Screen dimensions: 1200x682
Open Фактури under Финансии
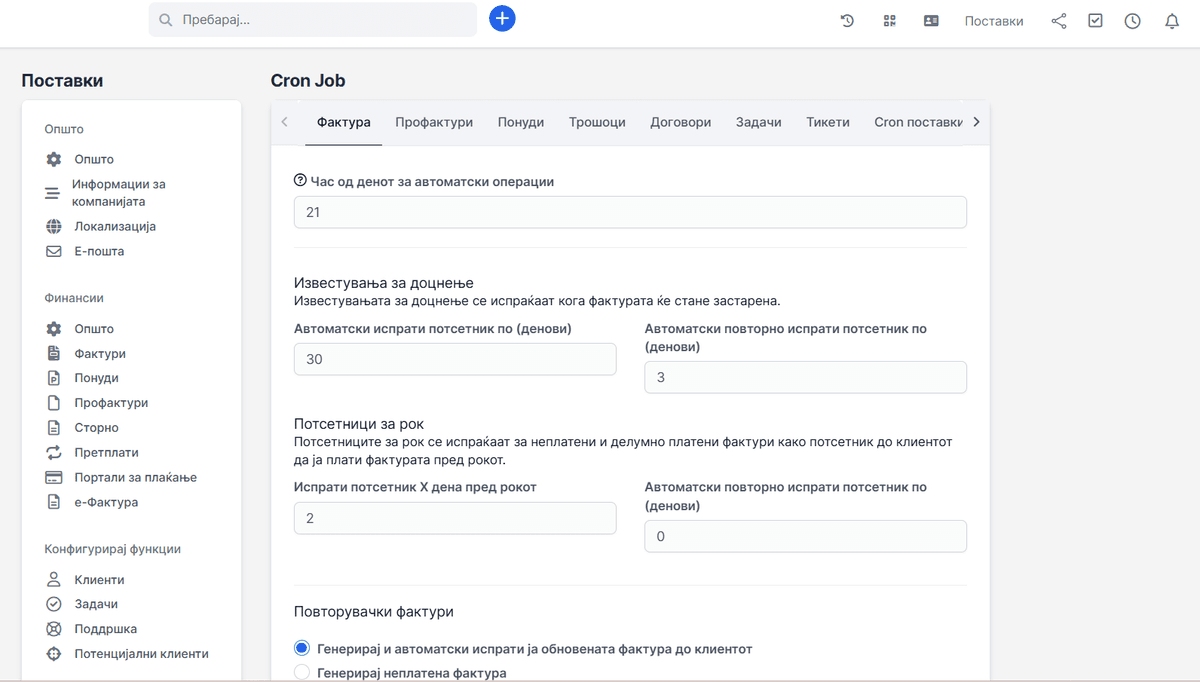point(100,354)
